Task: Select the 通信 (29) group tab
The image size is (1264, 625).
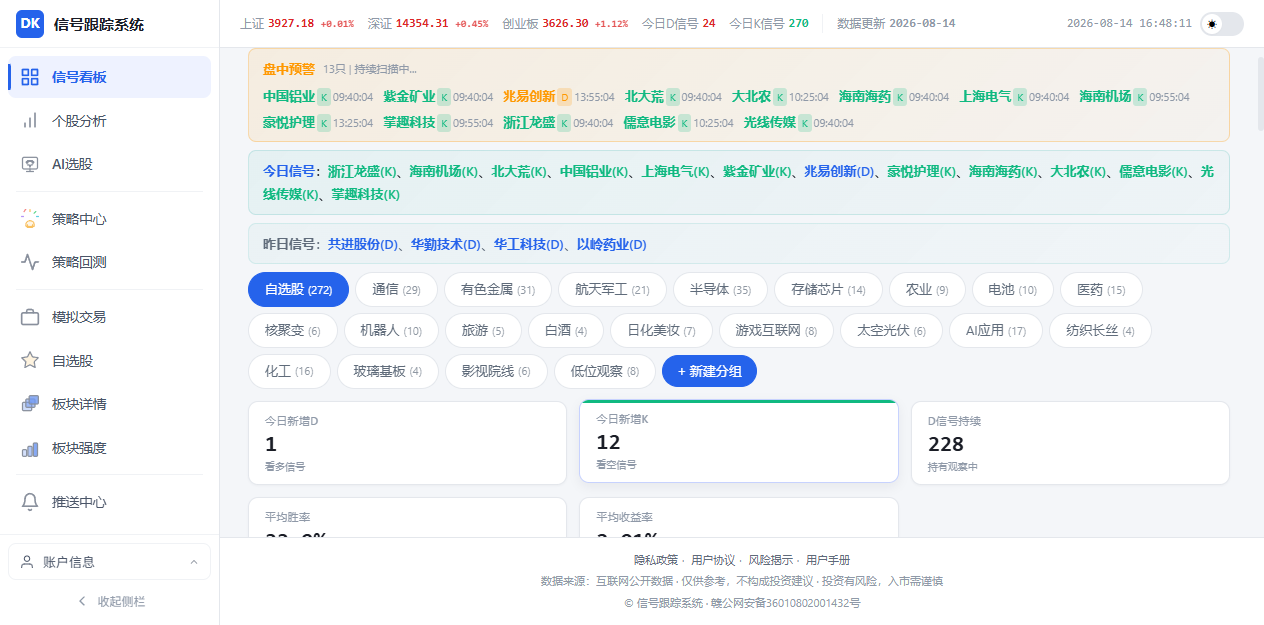Action: 396,290
